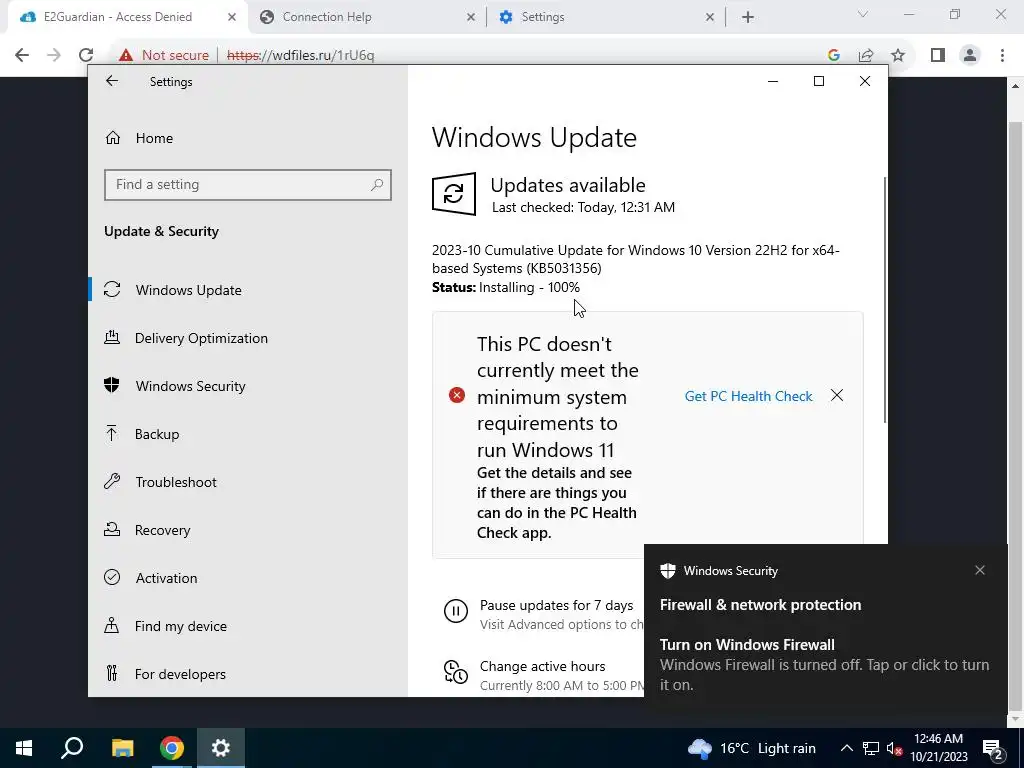This screenshot has height=768, width=1024.
Task: Close the Connection Help tab
Action: coord(471,18)
